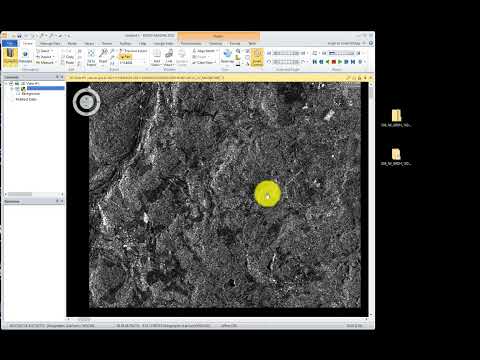The image size is (480, 360).
Task: Toggle the Background layer checkbox
Action: (x=18, y=94)
